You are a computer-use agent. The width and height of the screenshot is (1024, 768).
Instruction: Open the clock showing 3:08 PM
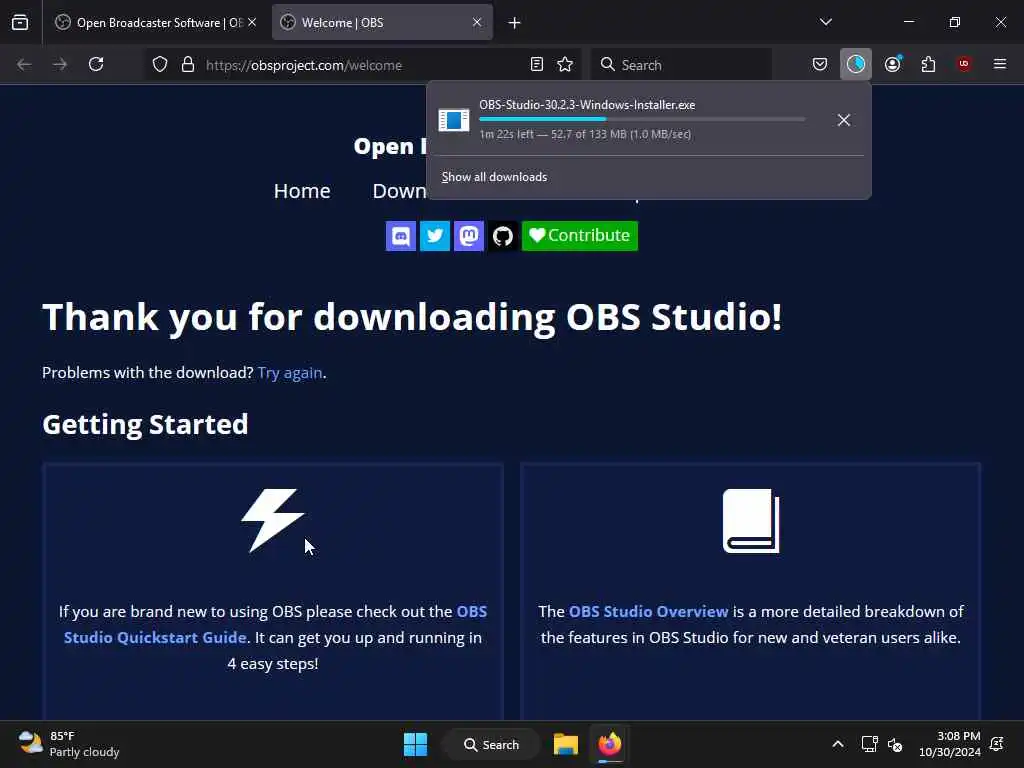(950, 744)
